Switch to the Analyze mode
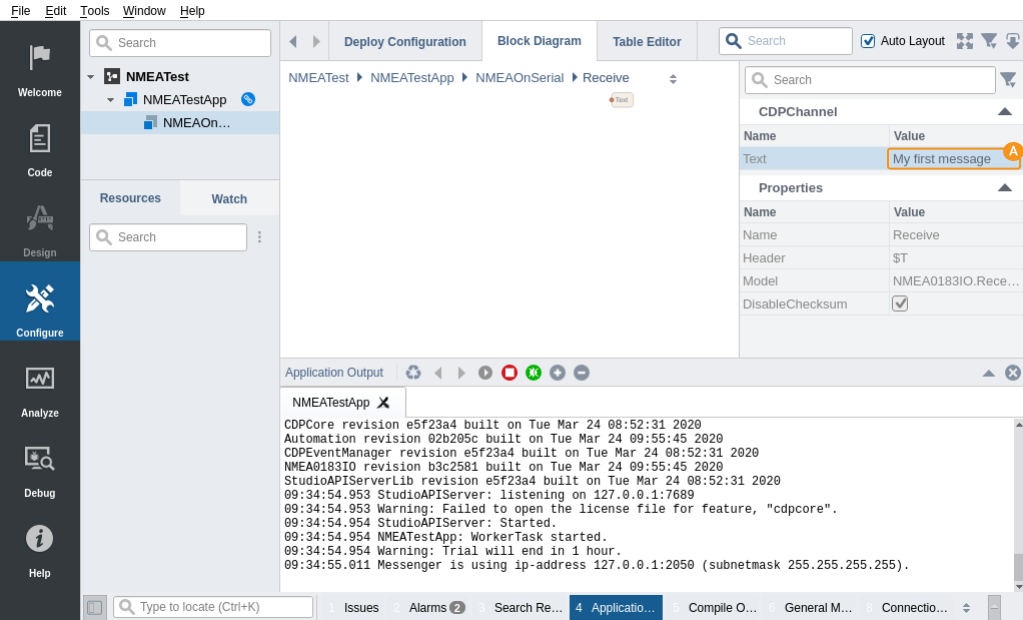 40,390
